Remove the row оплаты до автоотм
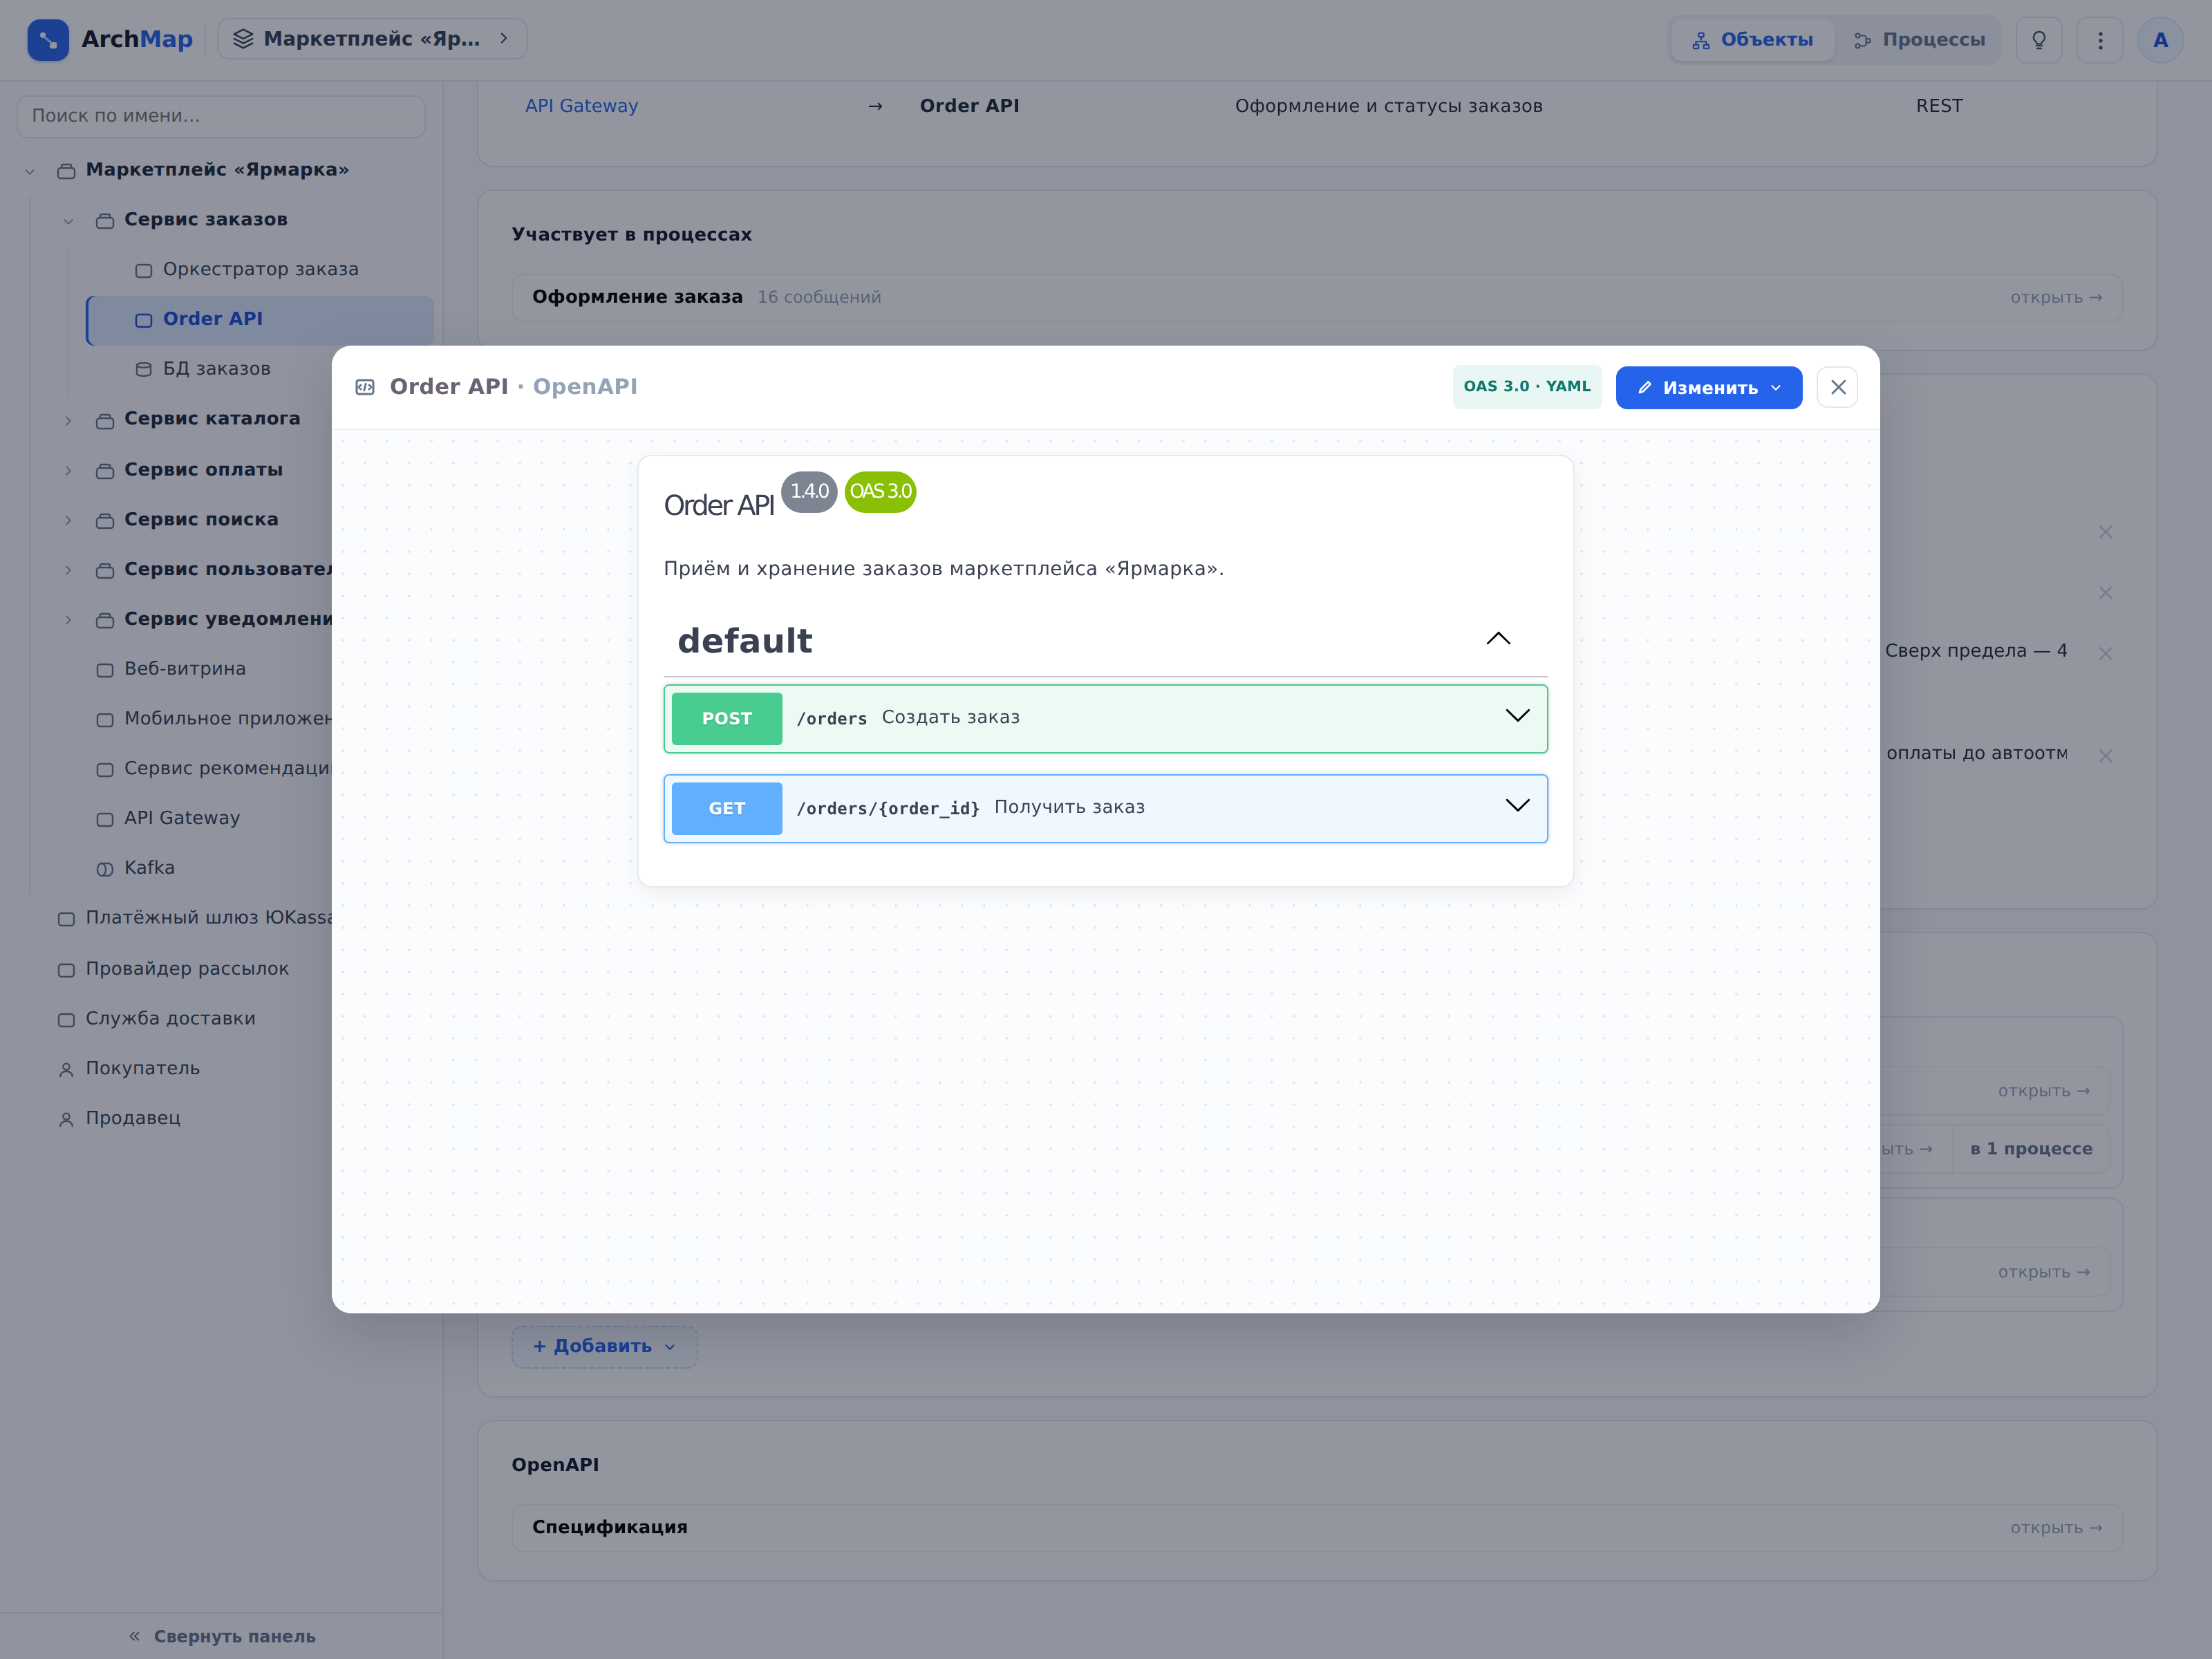Image resolution: width=2212 pixels, height=1659 pixels. (x=2105, y=755)
